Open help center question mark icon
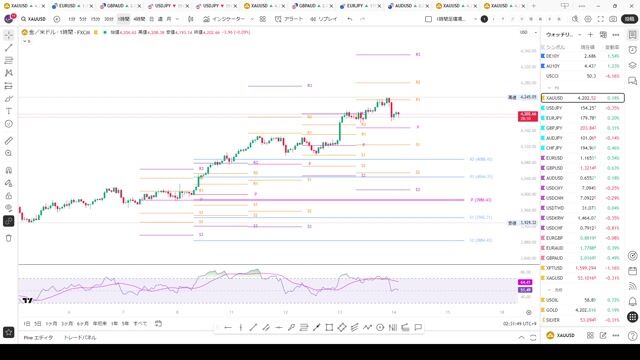 point(632,336)
